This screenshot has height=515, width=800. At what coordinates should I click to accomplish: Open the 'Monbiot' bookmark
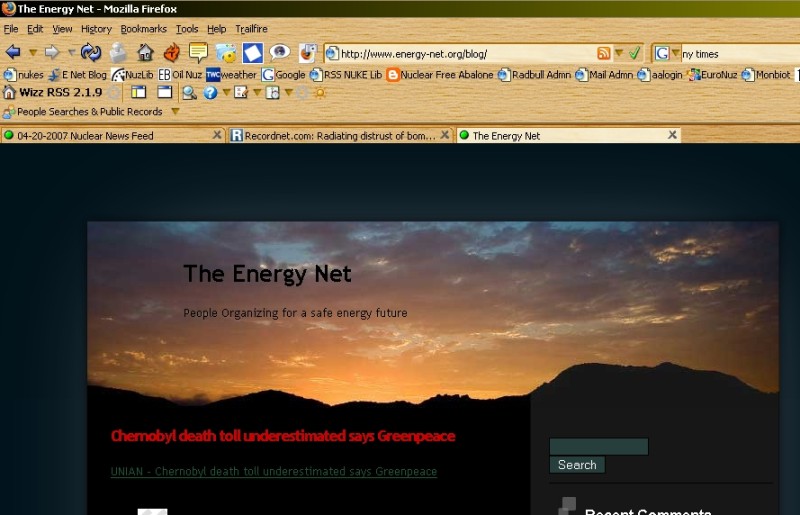(766, 75)
